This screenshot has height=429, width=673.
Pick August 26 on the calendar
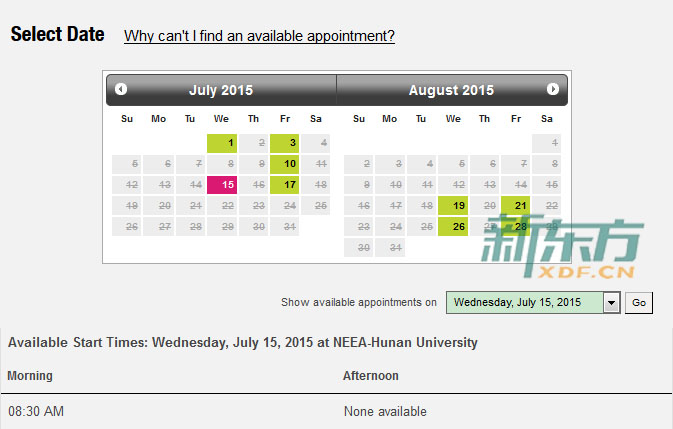[453, 227]
